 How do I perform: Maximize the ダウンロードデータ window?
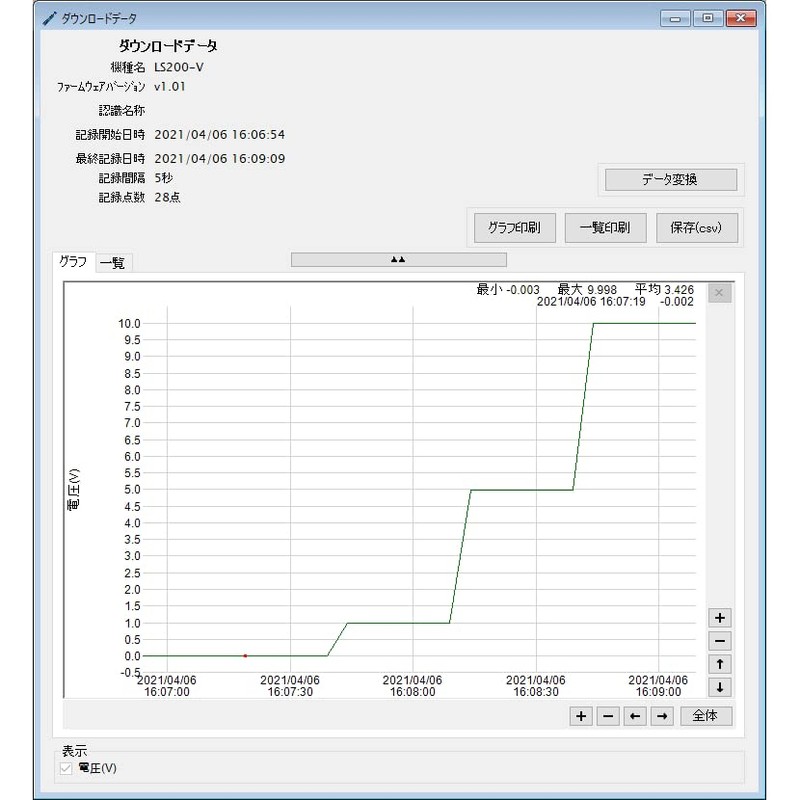[708, 18]
